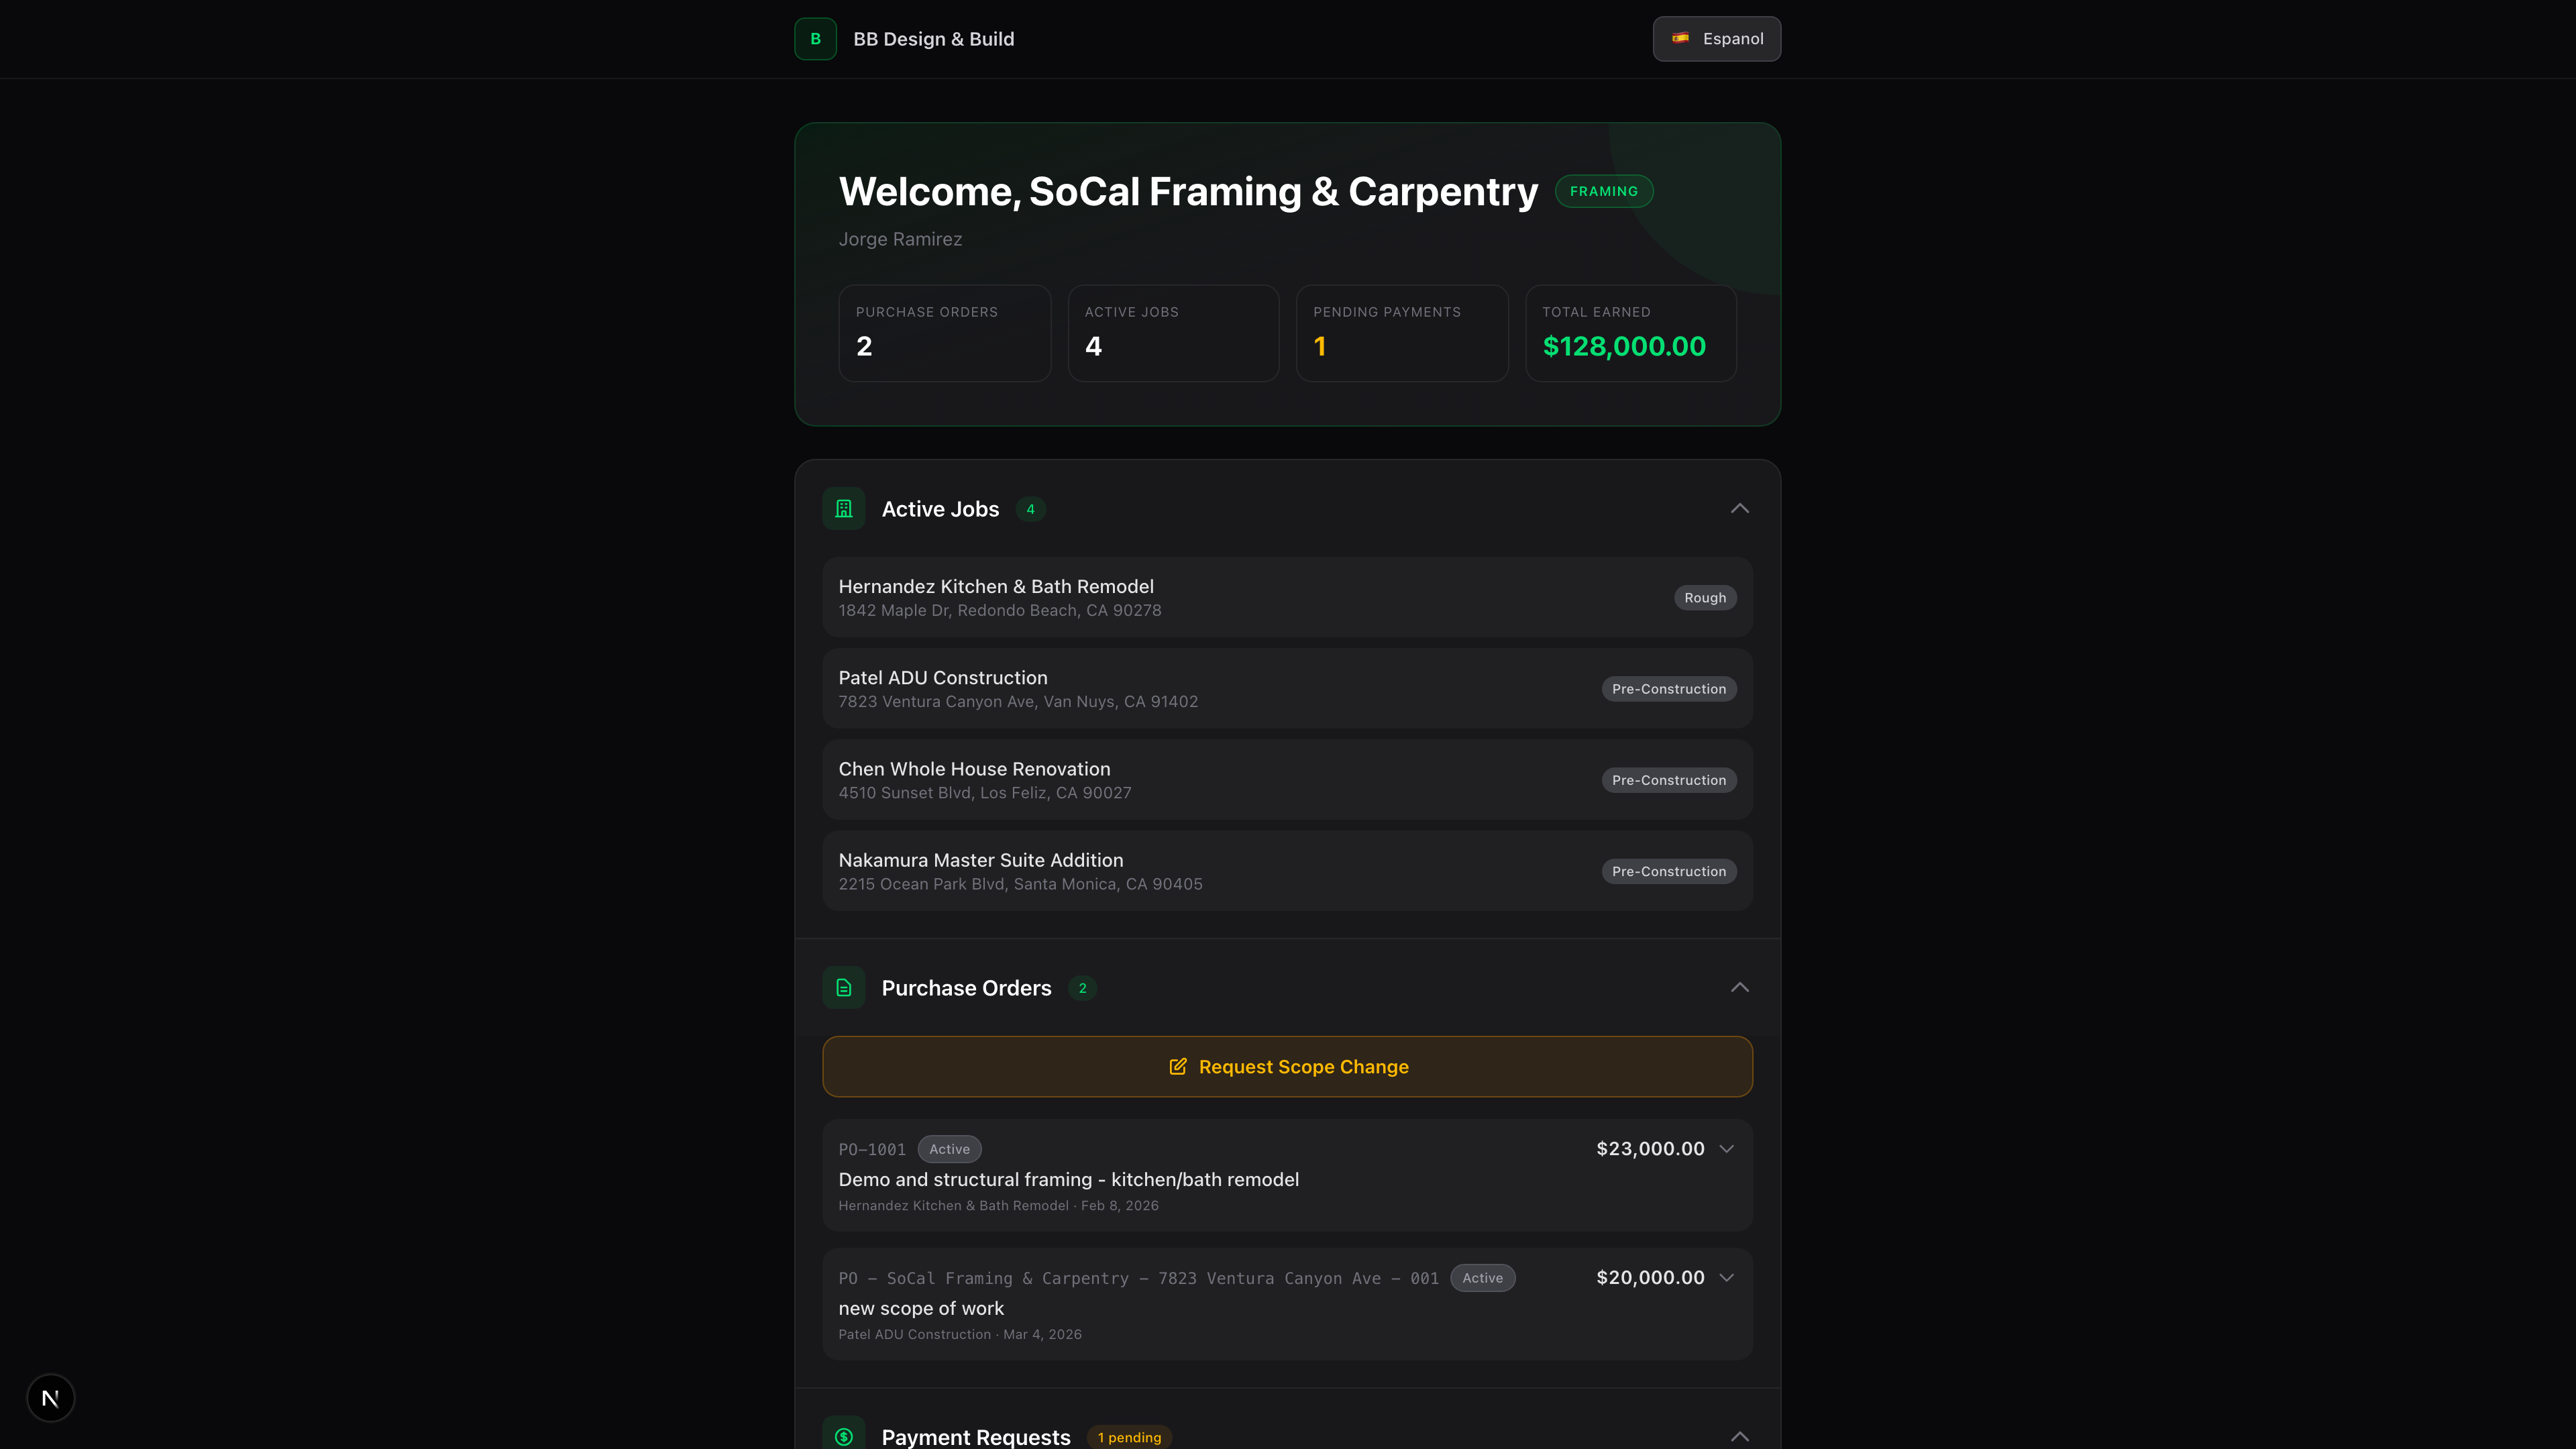This screenshot has height=1449, width=2576.
Task: Toggle the Rough status badge on Hernandez remodel
Action: [x=1705, y=597]
